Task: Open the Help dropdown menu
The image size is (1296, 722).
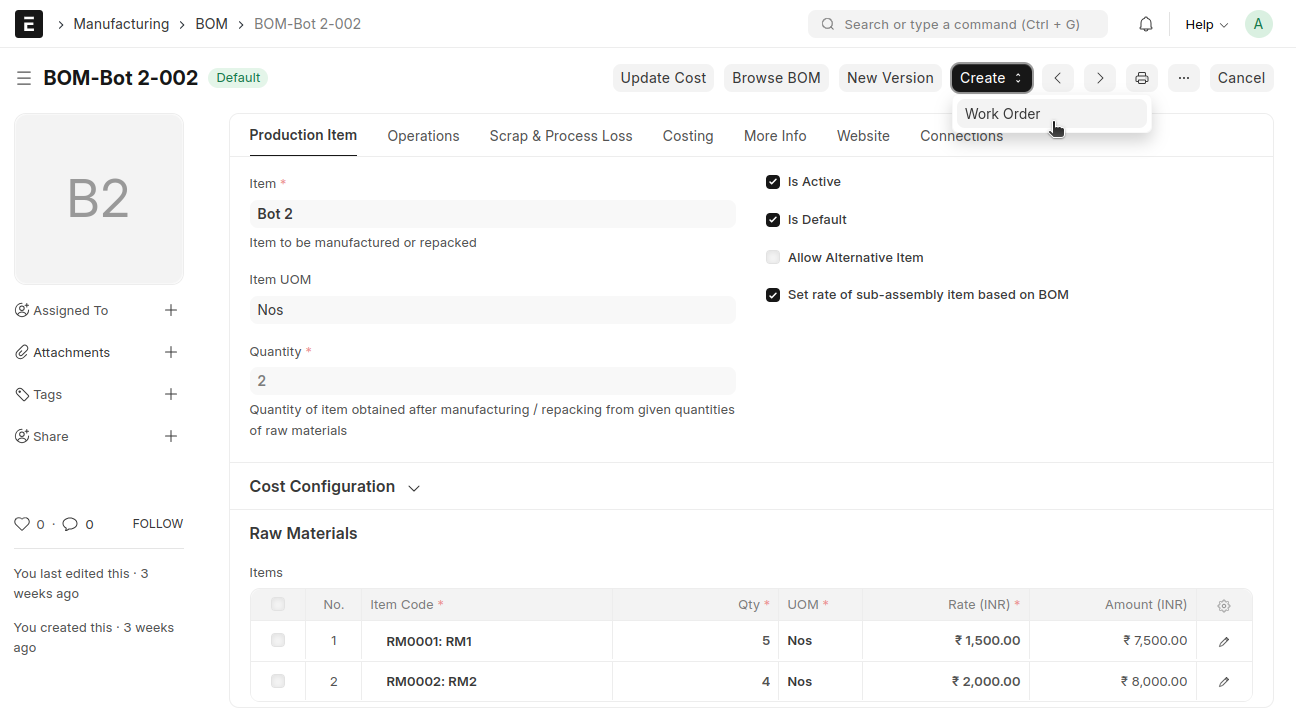Action: 1206,24
